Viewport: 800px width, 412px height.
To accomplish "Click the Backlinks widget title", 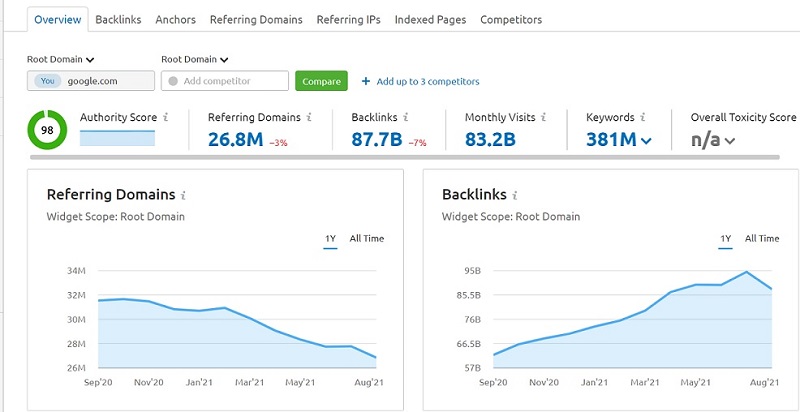I will pos(474,195).
